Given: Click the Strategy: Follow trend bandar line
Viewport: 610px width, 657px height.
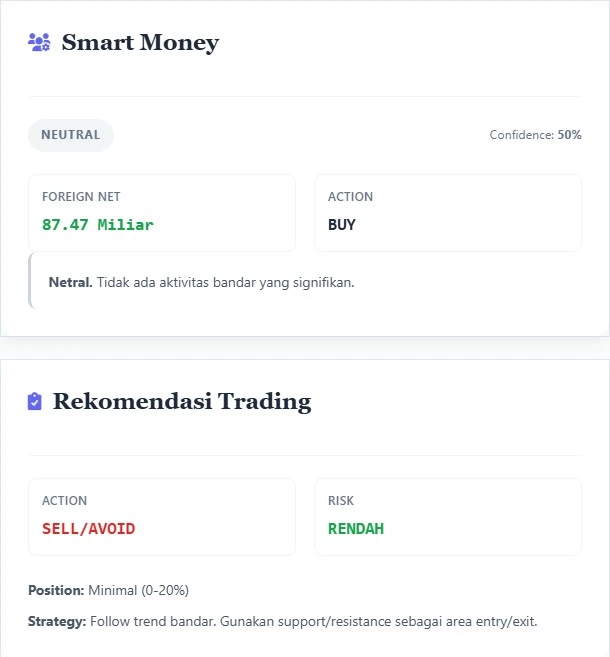Looking at the screenshot, I should [x=282, y=622].
